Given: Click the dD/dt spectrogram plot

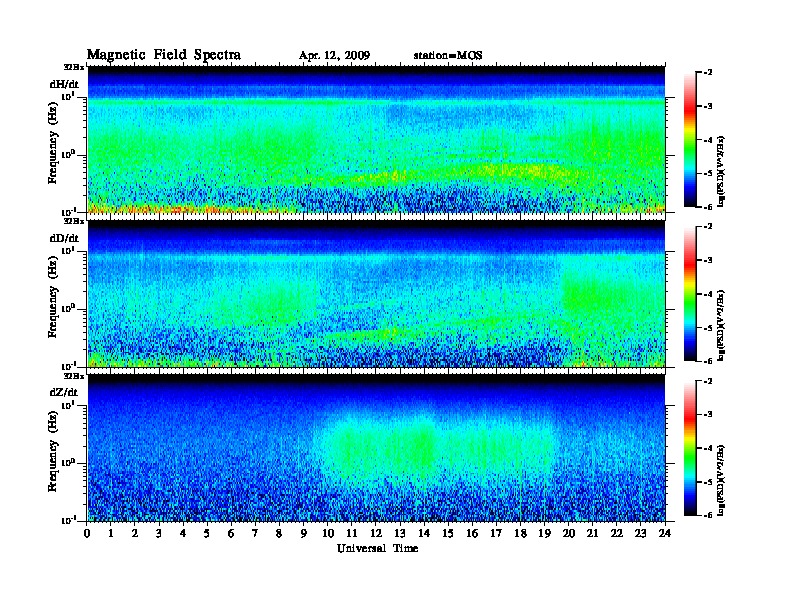Looking at the screenshot, I should [x=377, y=294].
